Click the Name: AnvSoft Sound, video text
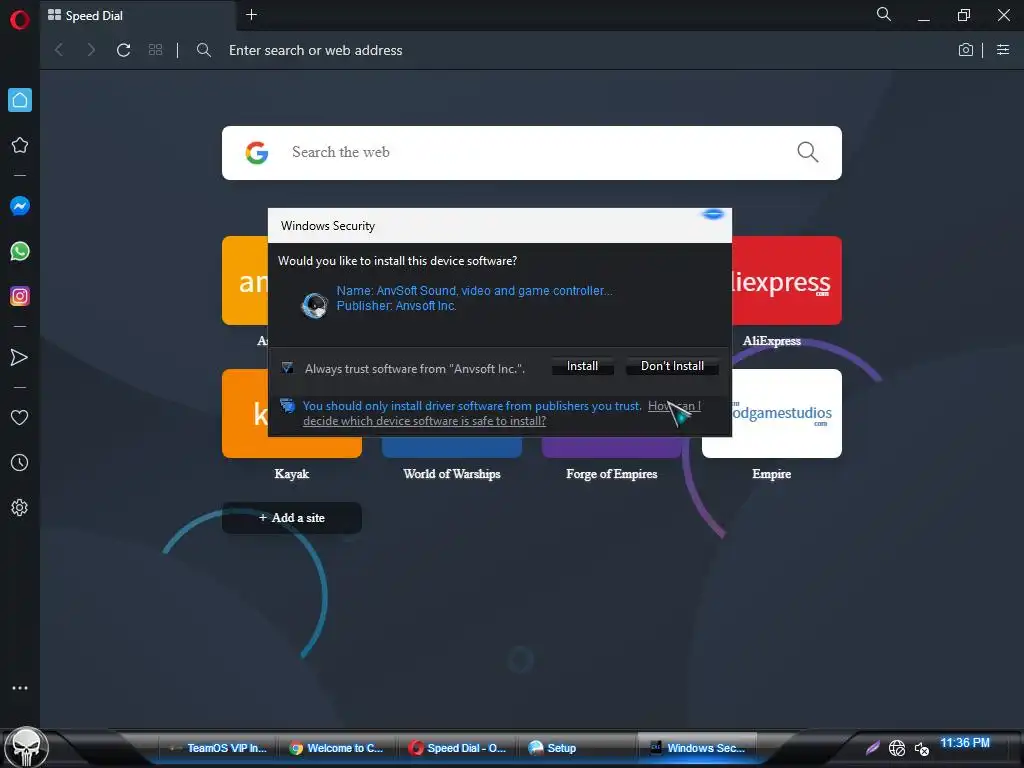1024x768 pixels. coord(474,291)
